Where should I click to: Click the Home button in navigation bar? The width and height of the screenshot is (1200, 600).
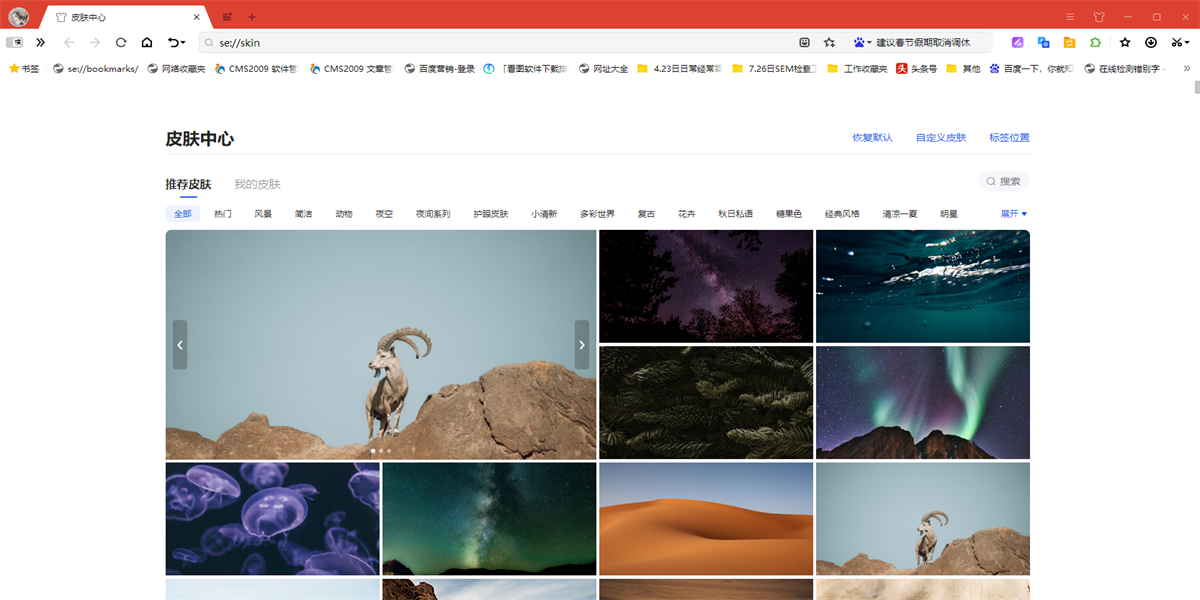[145, 43]
